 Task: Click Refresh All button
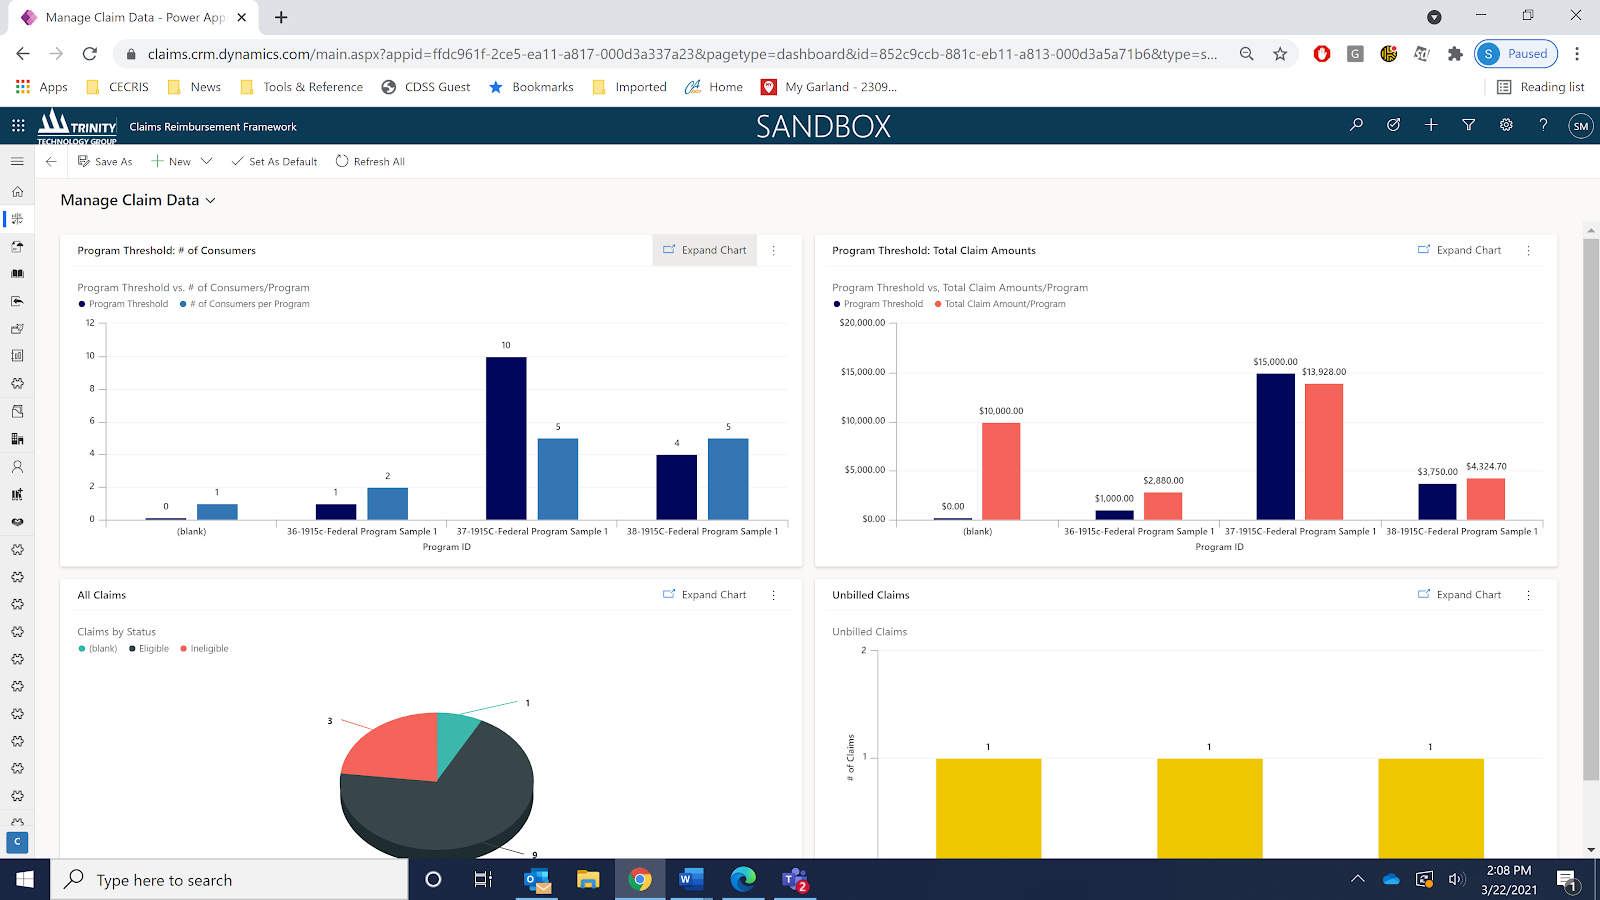(370, 161)
